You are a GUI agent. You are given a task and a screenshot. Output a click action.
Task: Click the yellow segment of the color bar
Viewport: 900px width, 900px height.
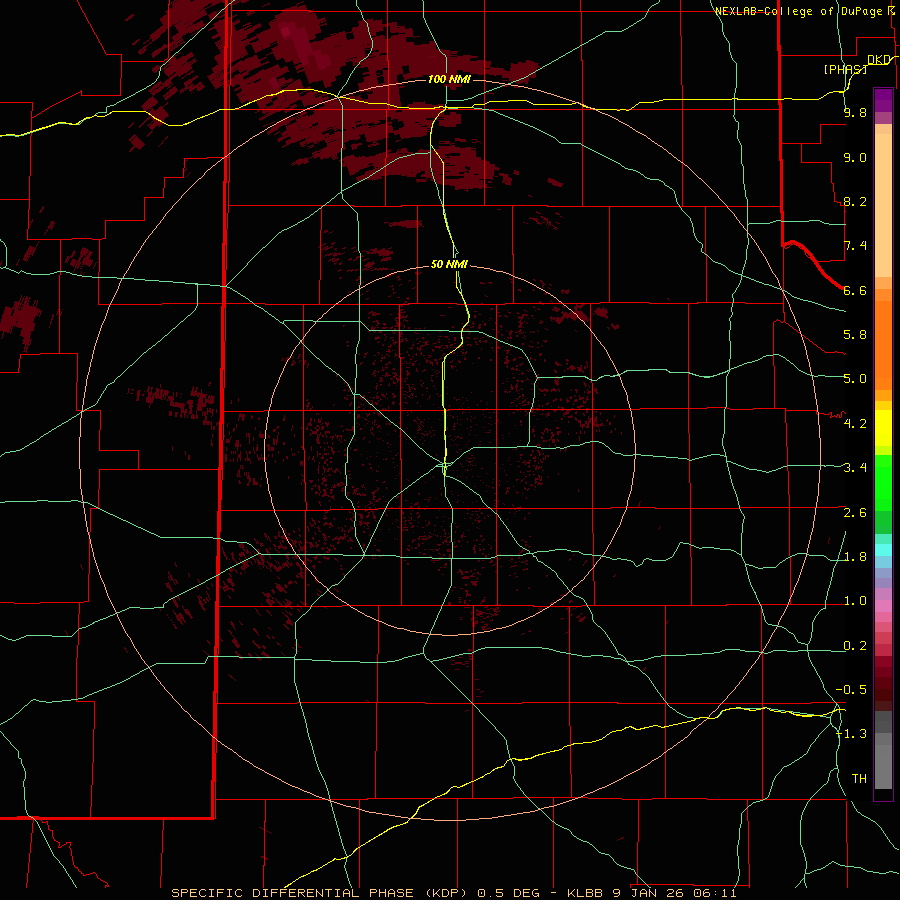pyautogui.click(x=883, y=428)
